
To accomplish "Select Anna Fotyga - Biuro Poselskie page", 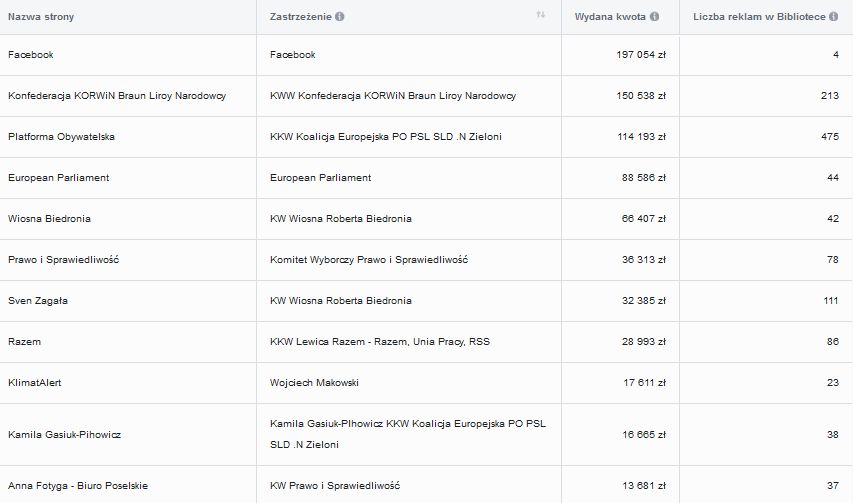I will [x=78, y=486].
